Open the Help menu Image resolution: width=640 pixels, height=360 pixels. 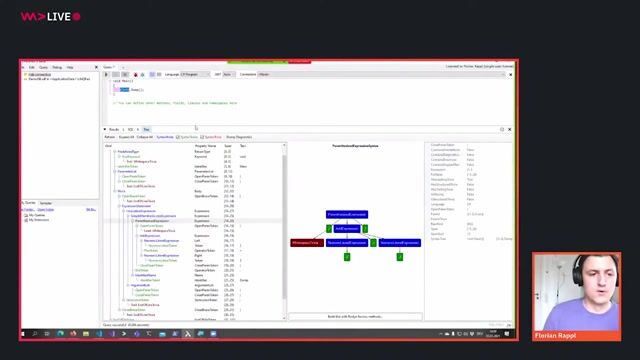pos(70,67)
